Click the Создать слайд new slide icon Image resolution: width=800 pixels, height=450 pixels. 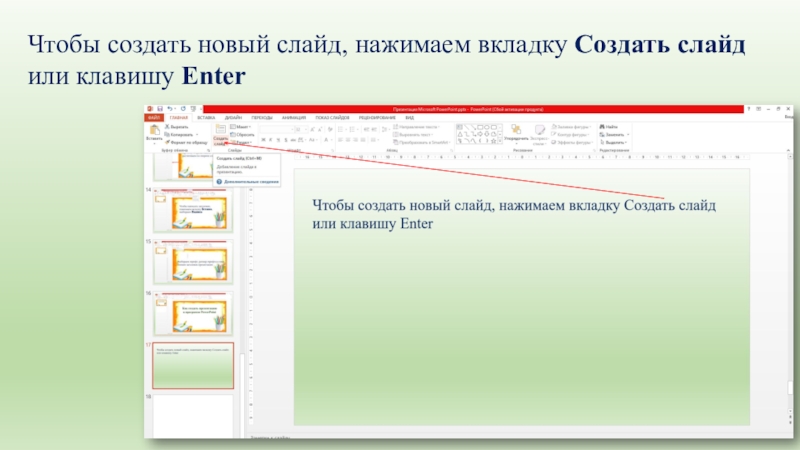point(220,129)
